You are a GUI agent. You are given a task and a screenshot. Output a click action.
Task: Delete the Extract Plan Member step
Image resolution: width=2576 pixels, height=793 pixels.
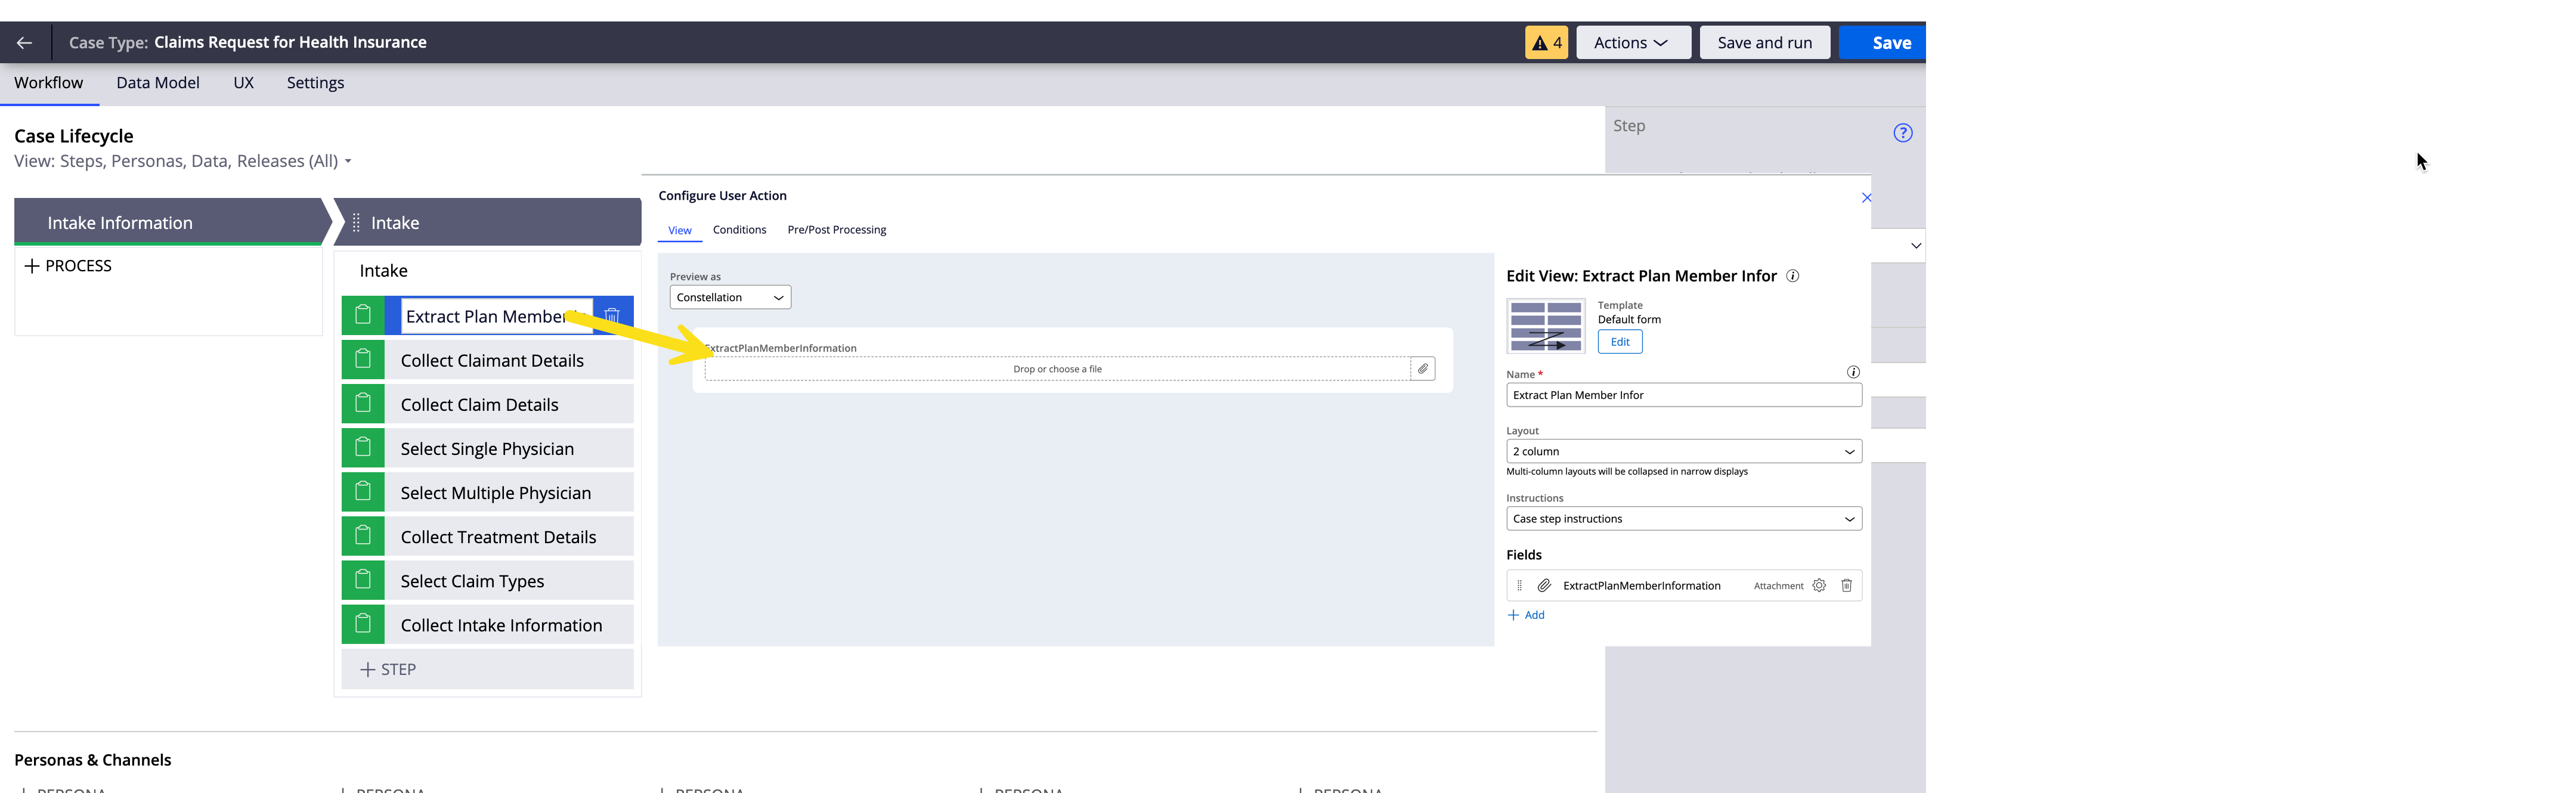pyautogui.click(x=612, y=316)
